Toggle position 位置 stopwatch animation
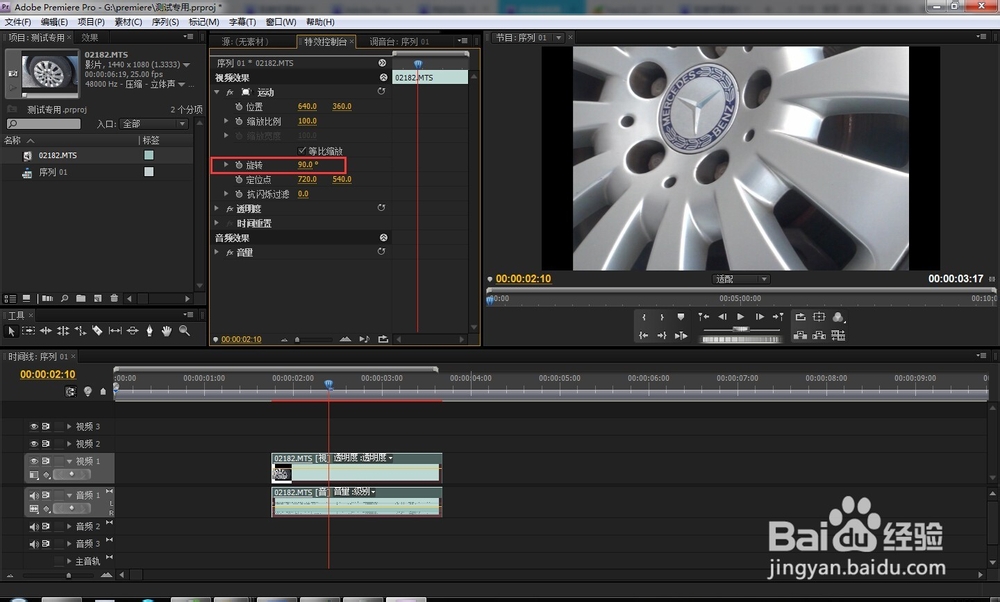 pyautogui.click(x=239, y=106)
